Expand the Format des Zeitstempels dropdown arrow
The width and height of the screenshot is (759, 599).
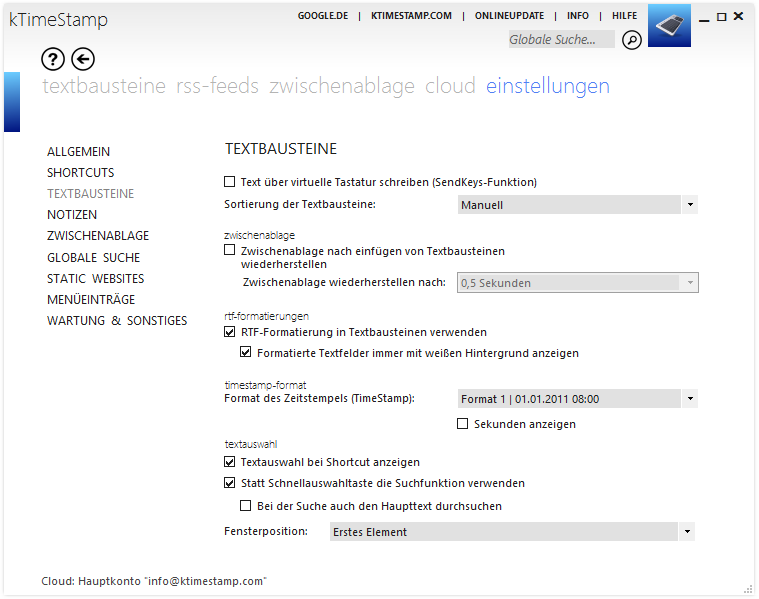690,399
